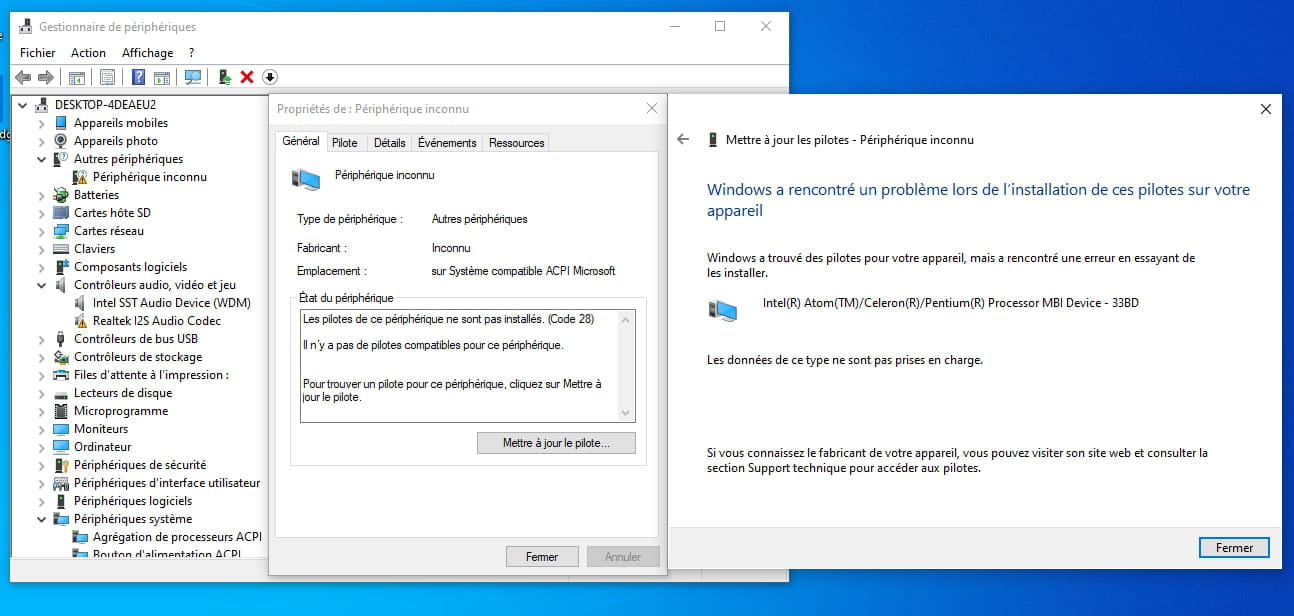1294x616 pixels.
Task: Maximize the Gestionnaire de périphériques window
Action: (719, 27)
